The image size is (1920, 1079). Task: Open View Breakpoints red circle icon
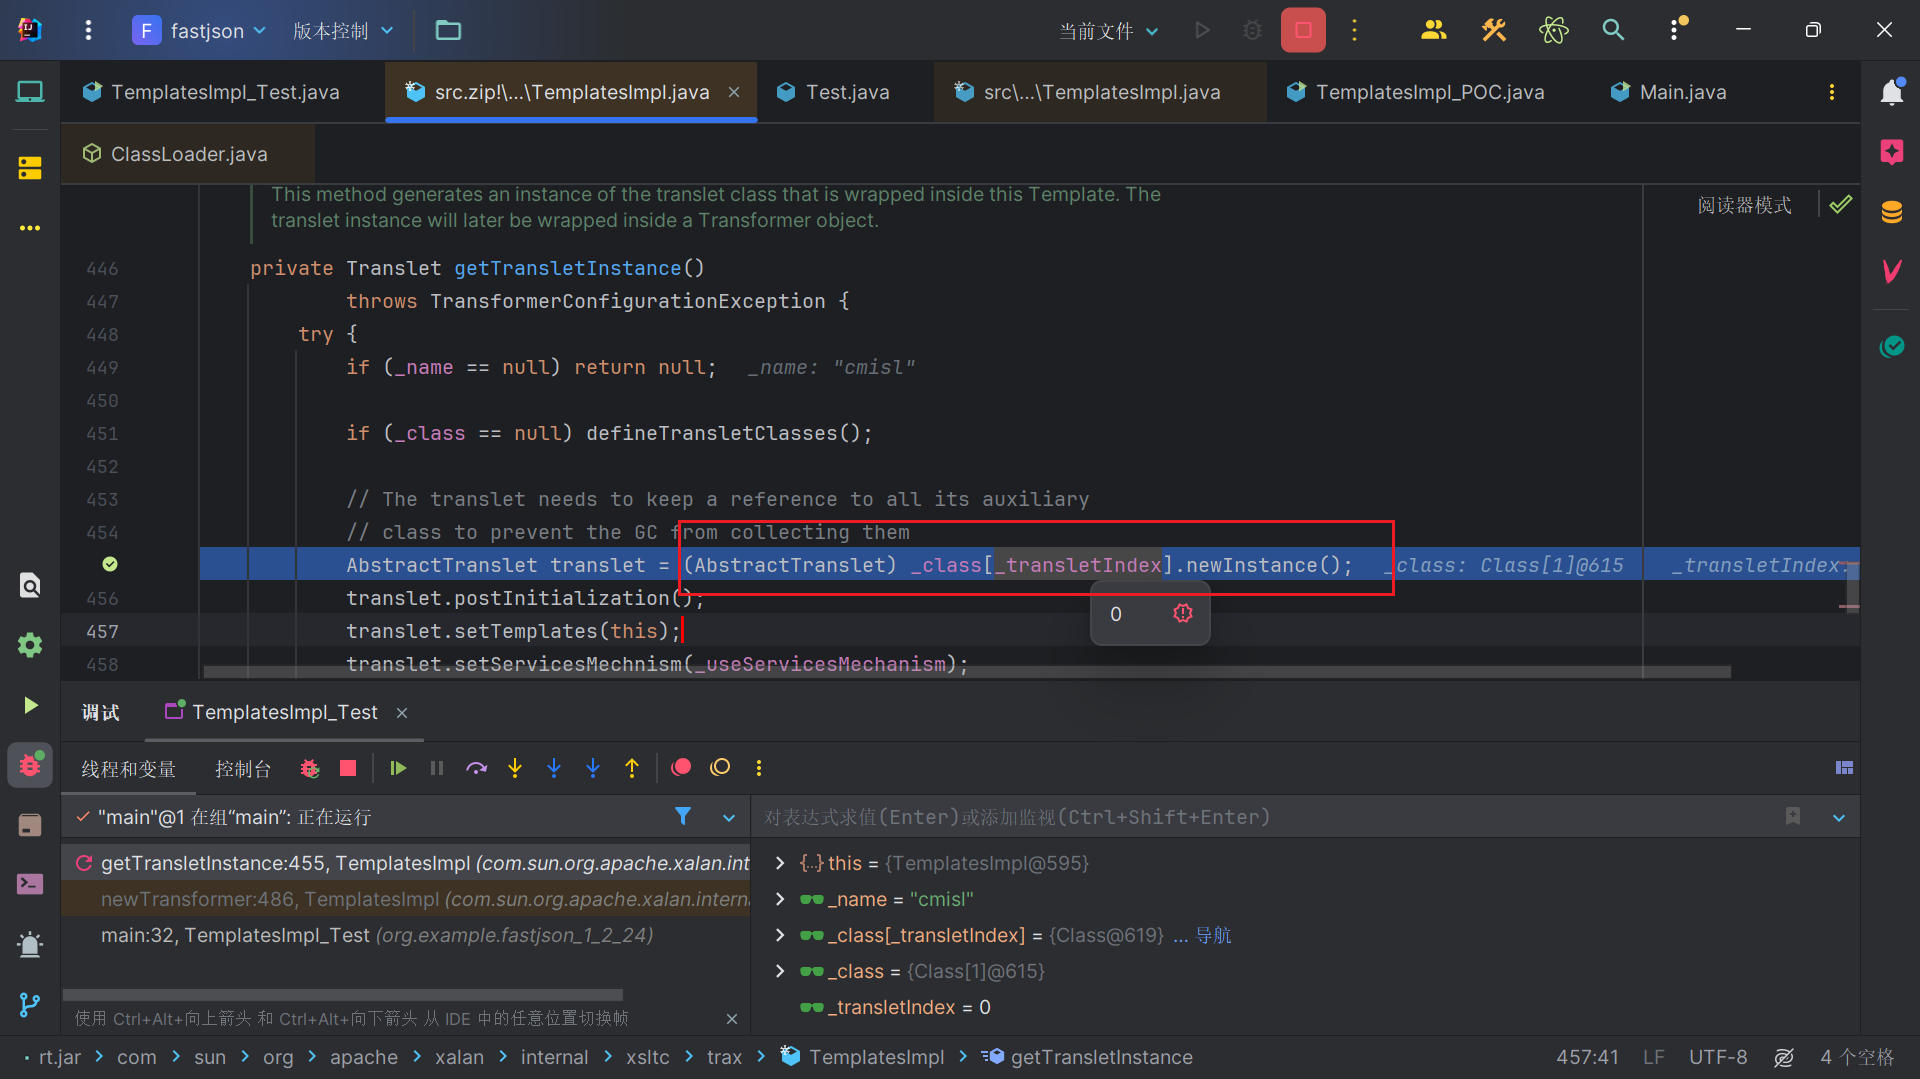(681, 767)
